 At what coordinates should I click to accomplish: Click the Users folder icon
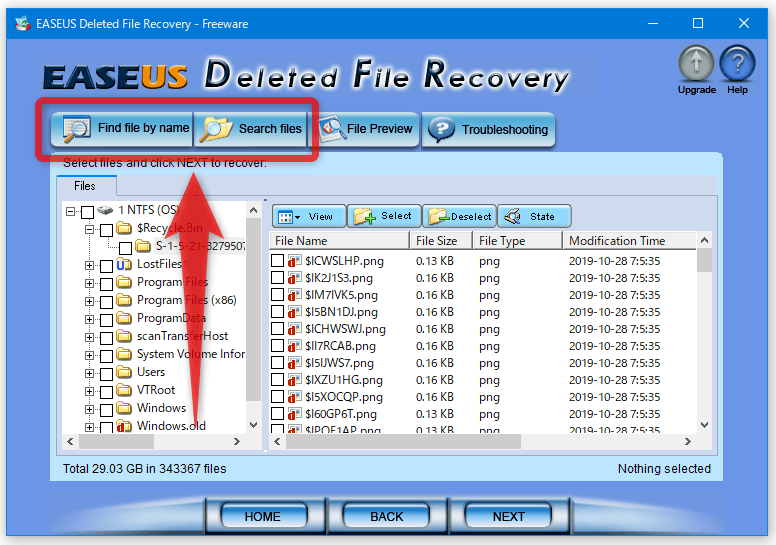[x=124, y=371]
